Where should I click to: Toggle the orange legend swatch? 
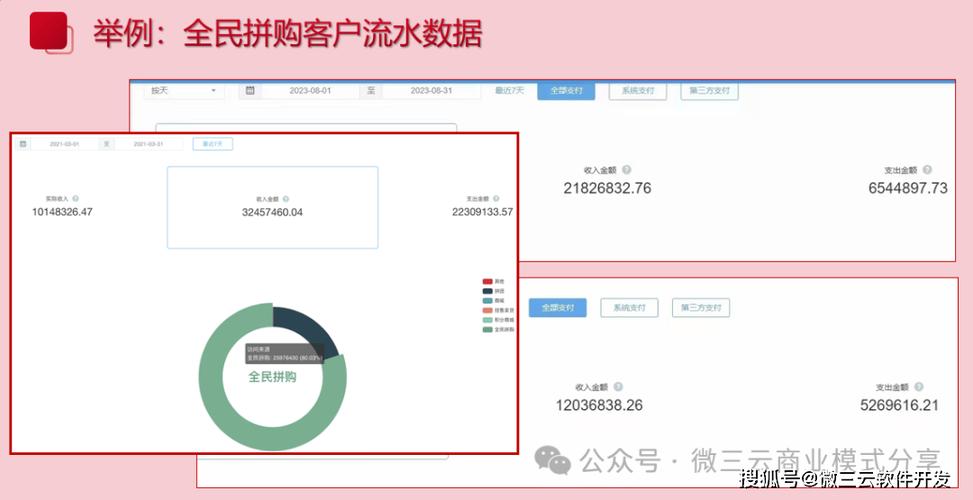point(488,310)
